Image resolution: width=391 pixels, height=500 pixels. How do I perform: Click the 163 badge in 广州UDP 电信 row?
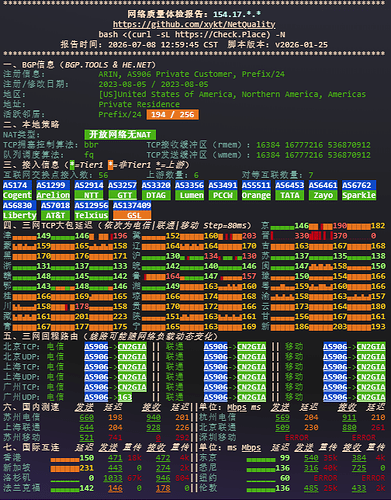tap(125, 397)
